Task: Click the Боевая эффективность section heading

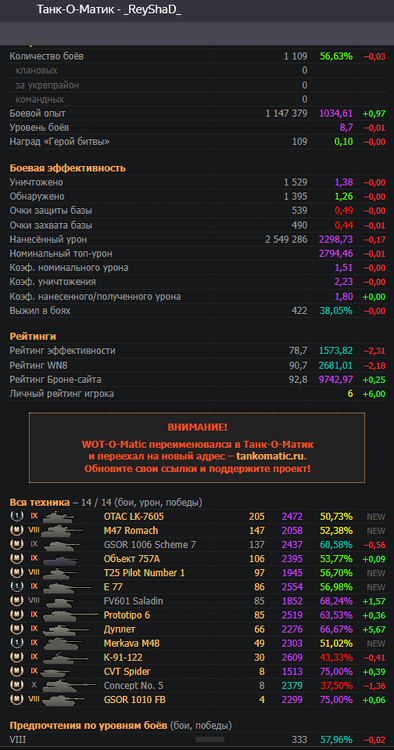Action: [67, 168]
